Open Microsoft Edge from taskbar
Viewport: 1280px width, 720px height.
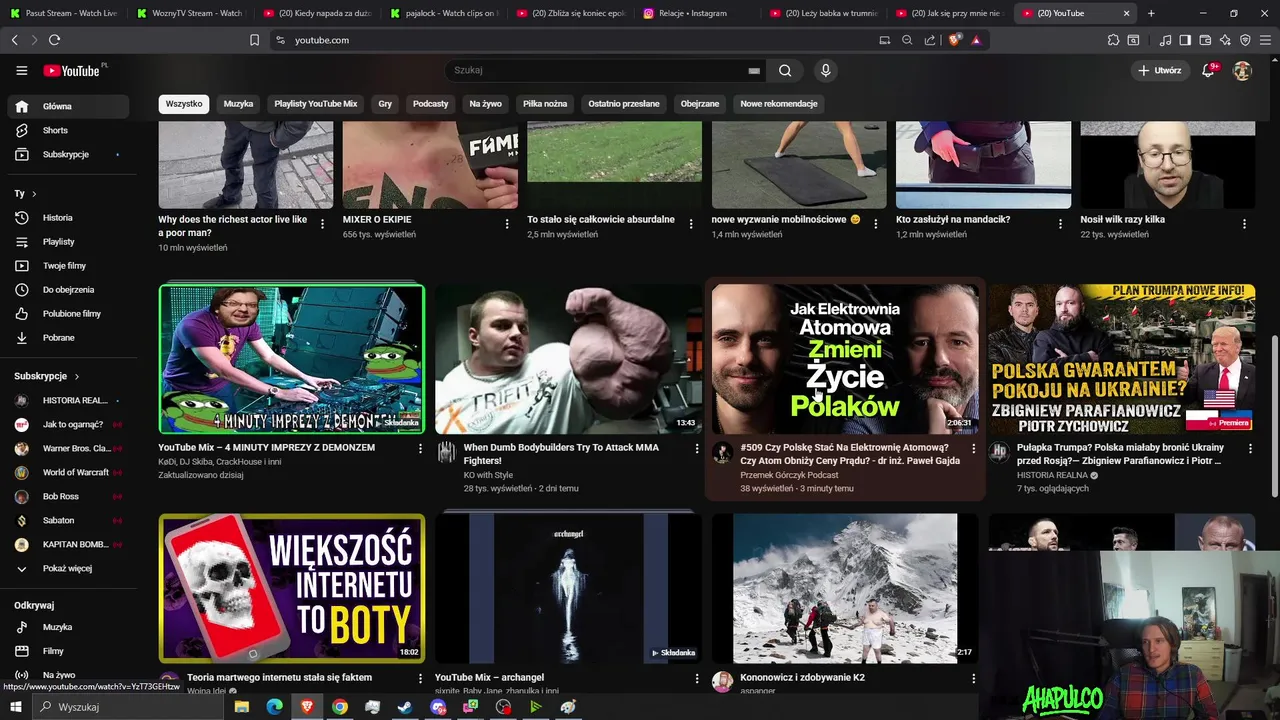274,707
